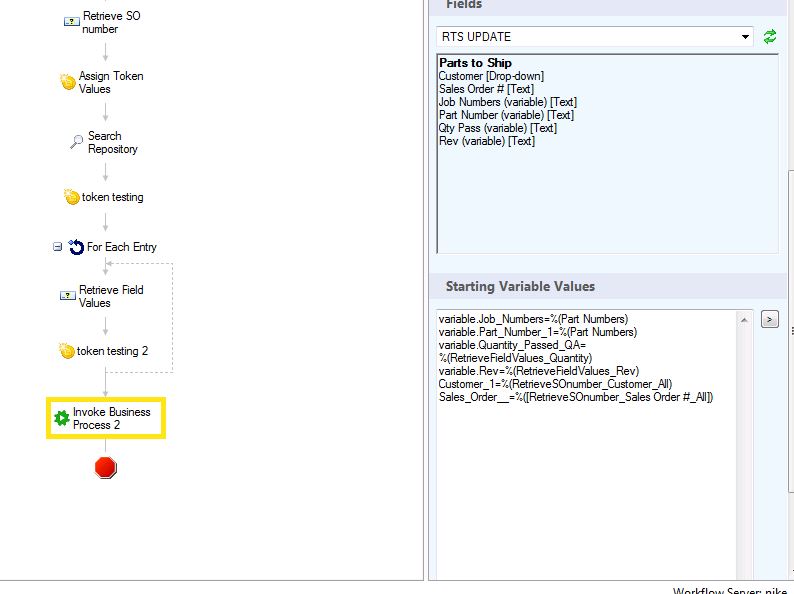The height and width of the screenshot is (594, 794).
Task: Click the Parts to Ship heading
Action: [x=475, y=63]
